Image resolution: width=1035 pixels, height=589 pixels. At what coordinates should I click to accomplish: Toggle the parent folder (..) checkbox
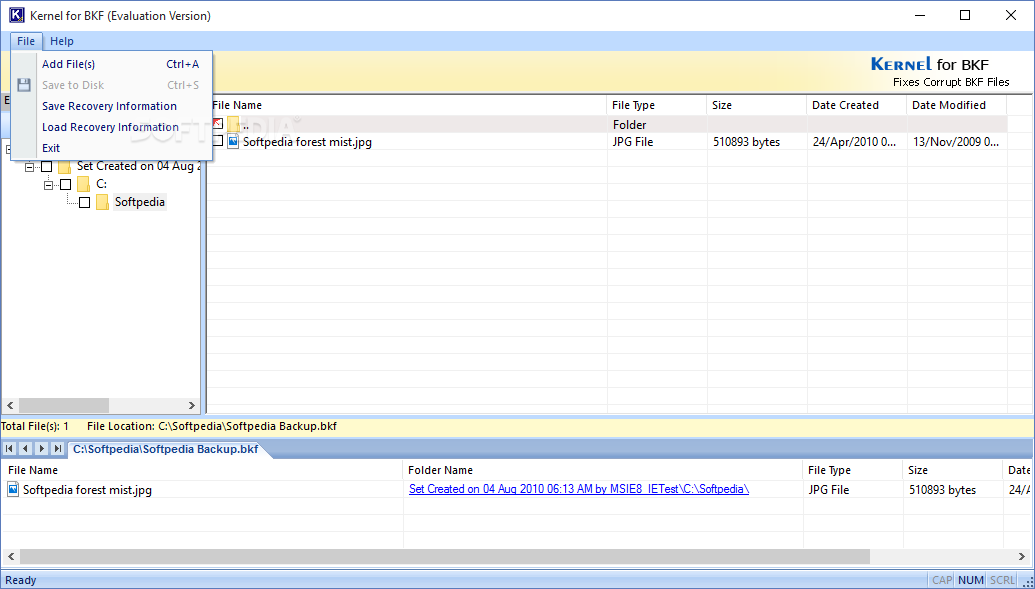click(x=217, y=123)
